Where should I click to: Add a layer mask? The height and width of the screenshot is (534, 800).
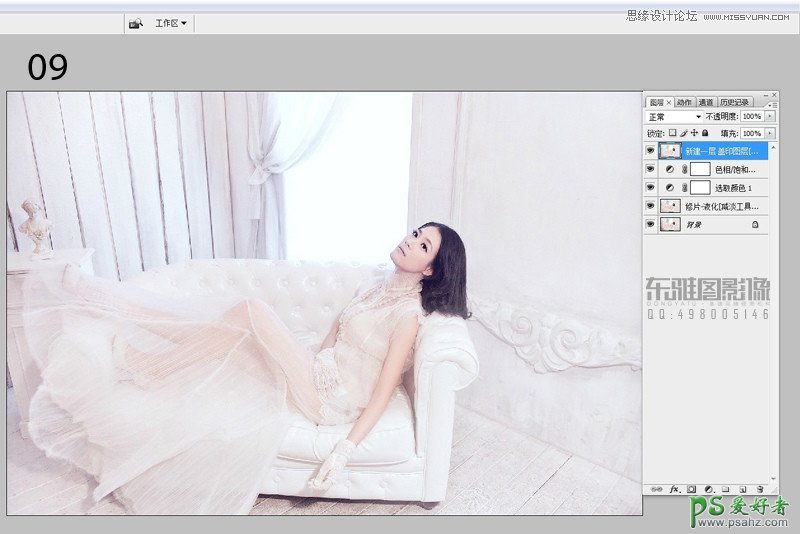click(x=691, y=489)
